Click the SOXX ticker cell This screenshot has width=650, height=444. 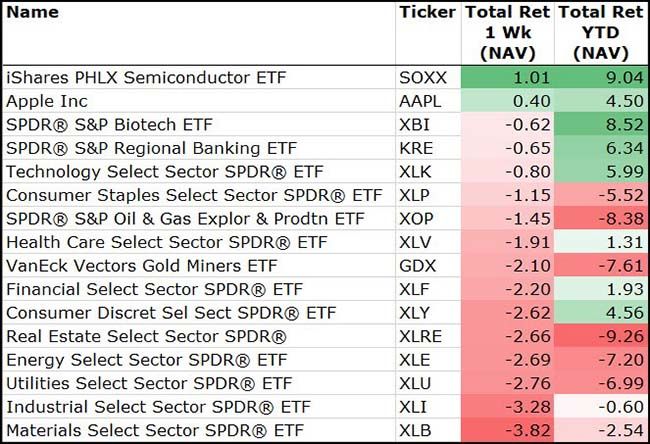click(x=422, y=77)
